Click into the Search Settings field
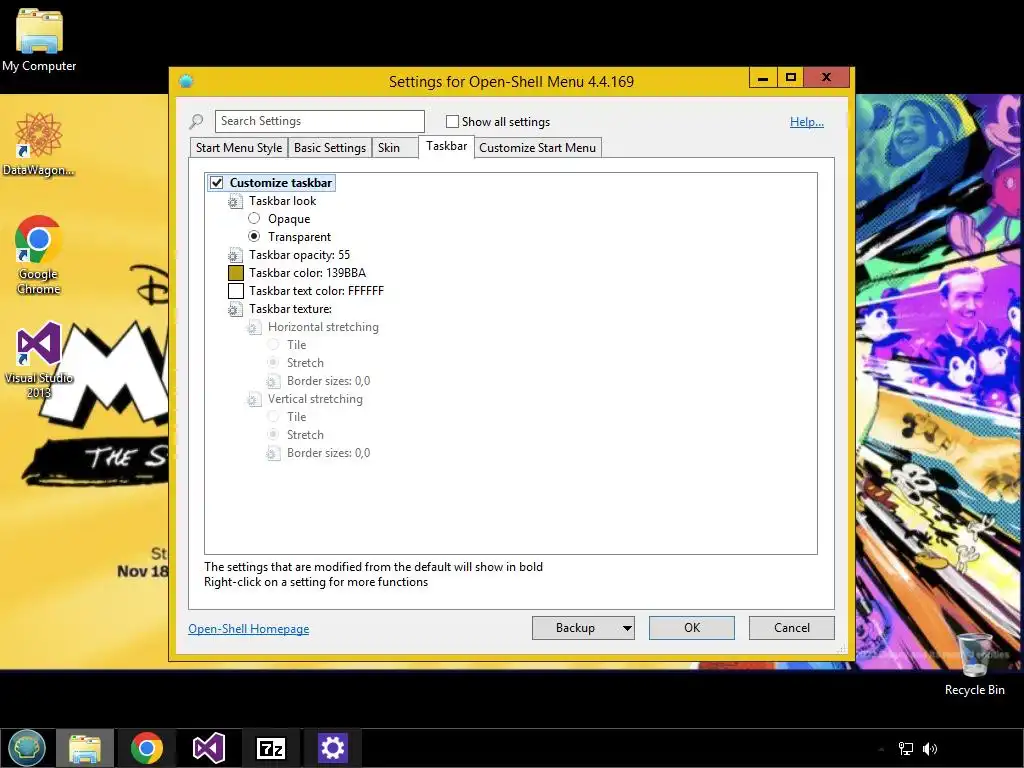 tap(319, 121)
